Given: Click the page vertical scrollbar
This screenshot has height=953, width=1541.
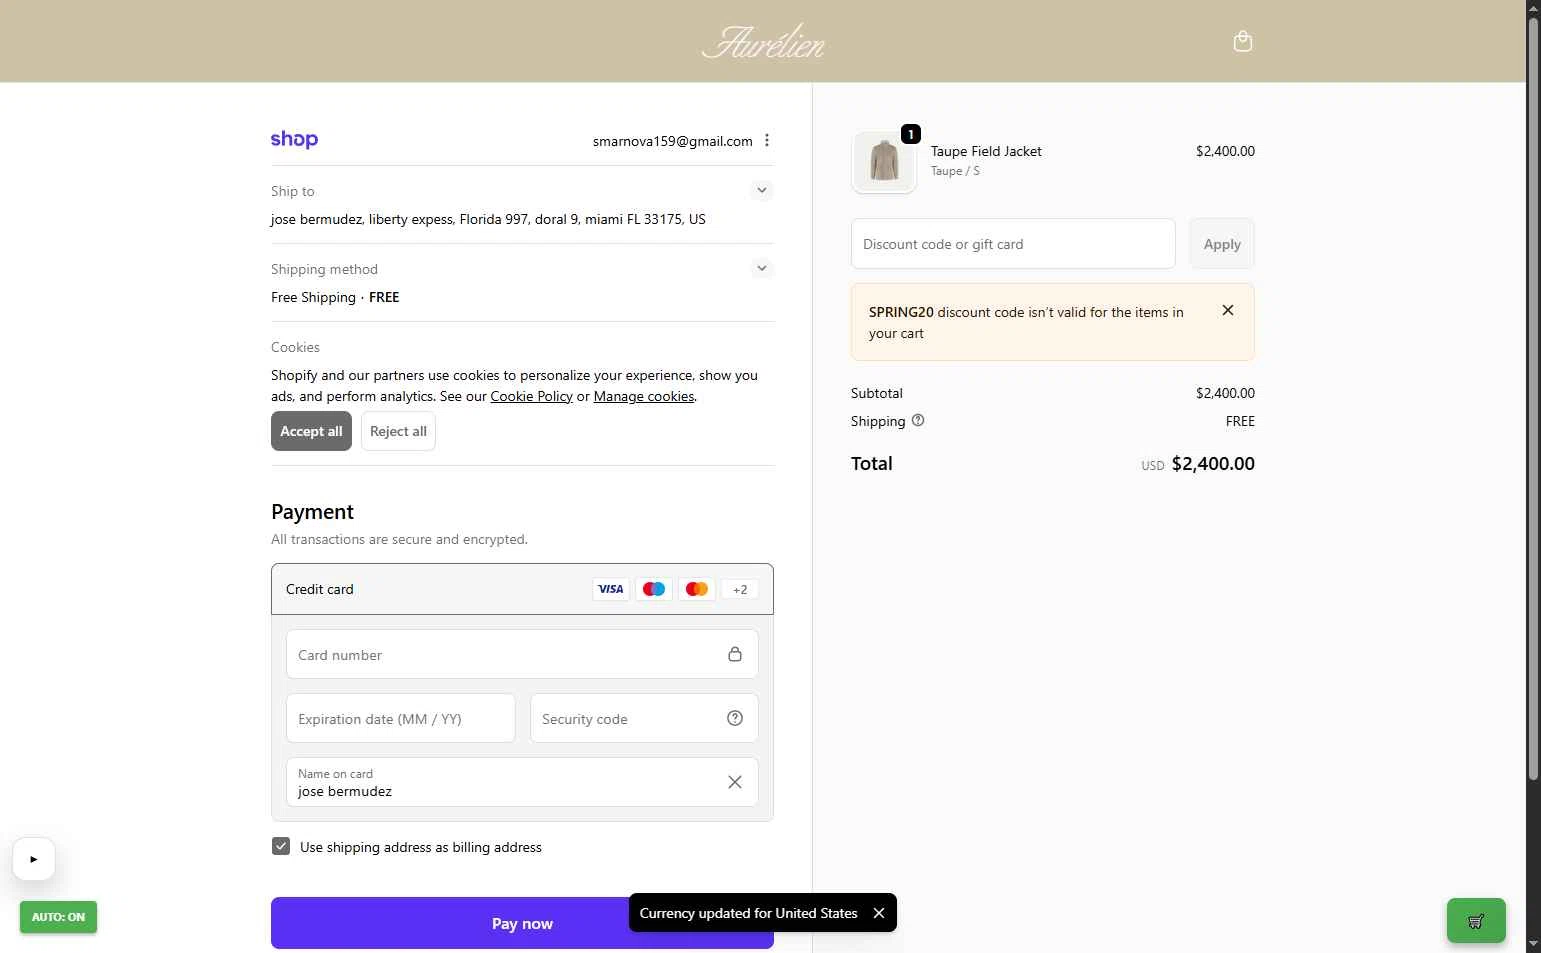Looking at the screenshot, I should click(1533, 400).
